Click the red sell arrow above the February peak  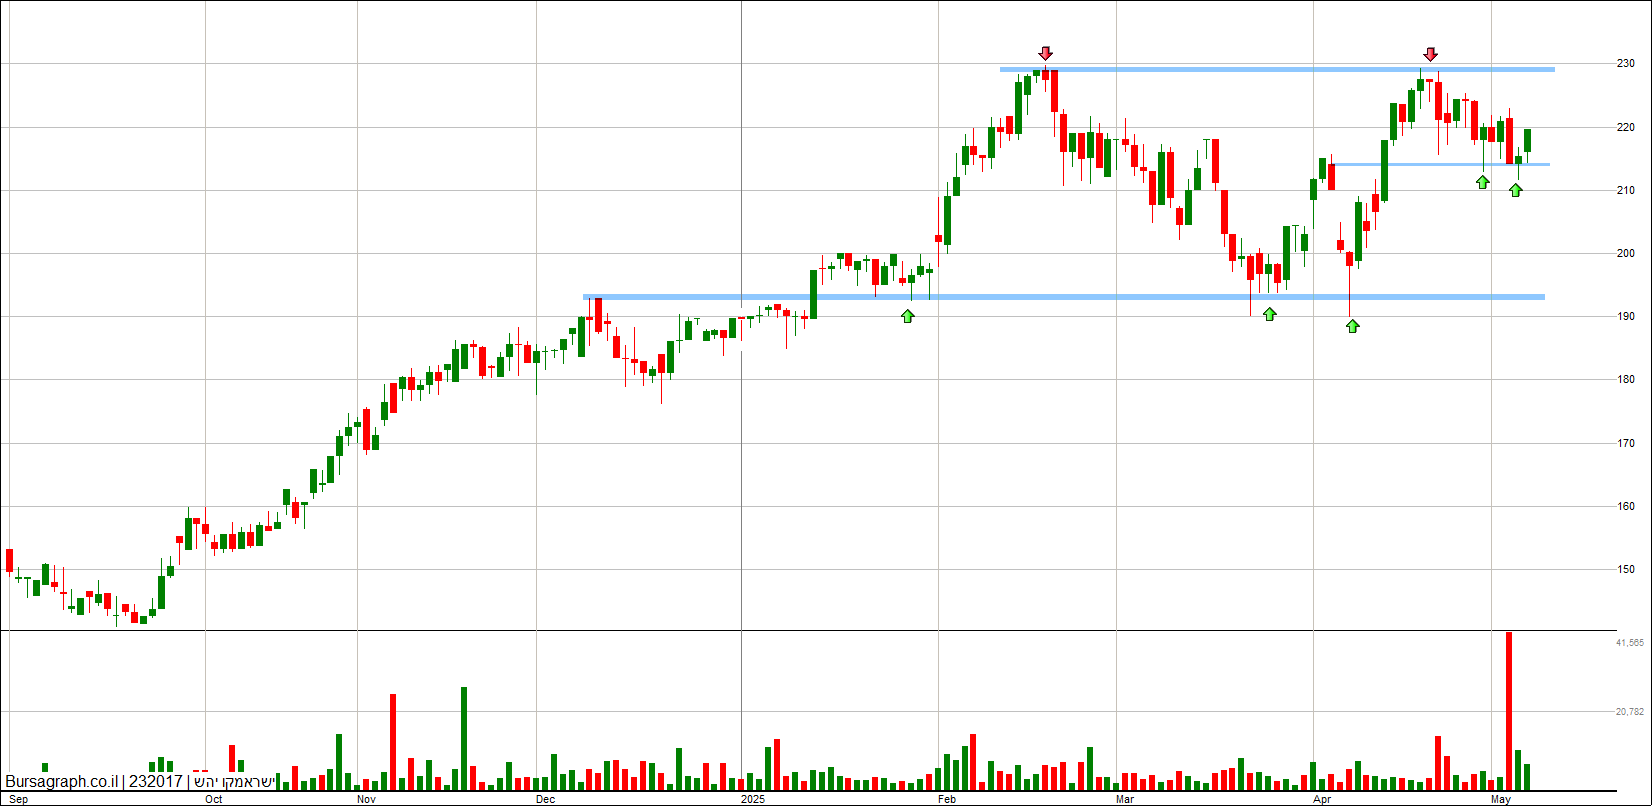pos(1046,53)
